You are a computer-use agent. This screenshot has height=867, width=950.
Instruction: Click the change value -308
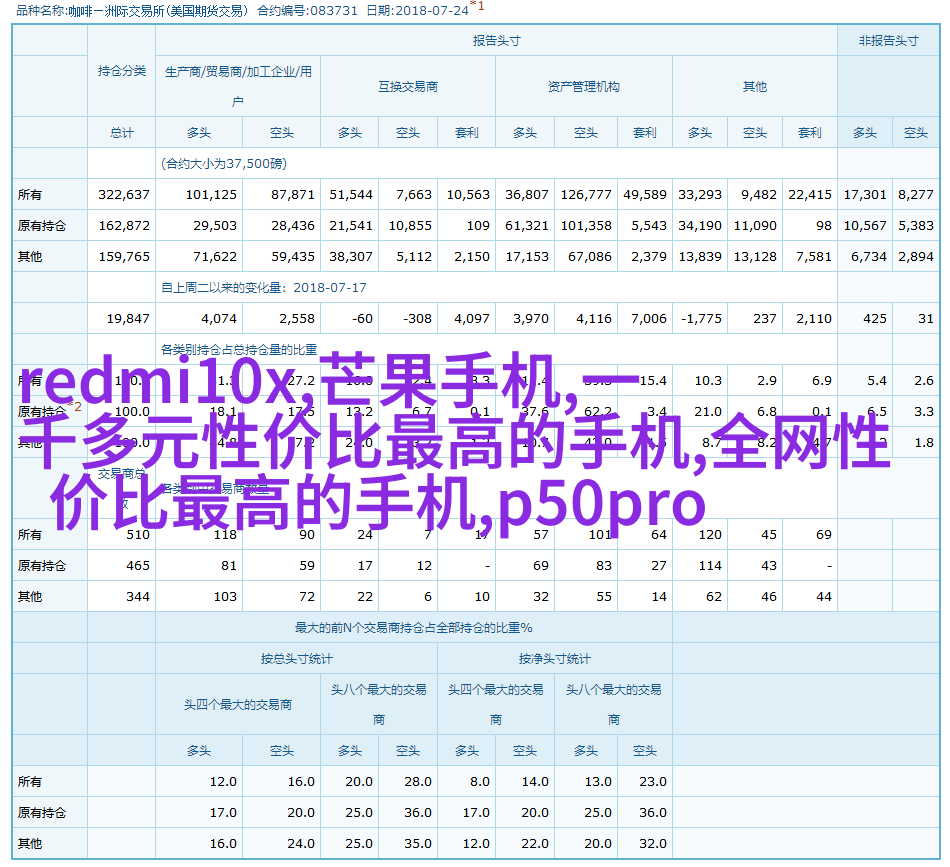(417, 318)
